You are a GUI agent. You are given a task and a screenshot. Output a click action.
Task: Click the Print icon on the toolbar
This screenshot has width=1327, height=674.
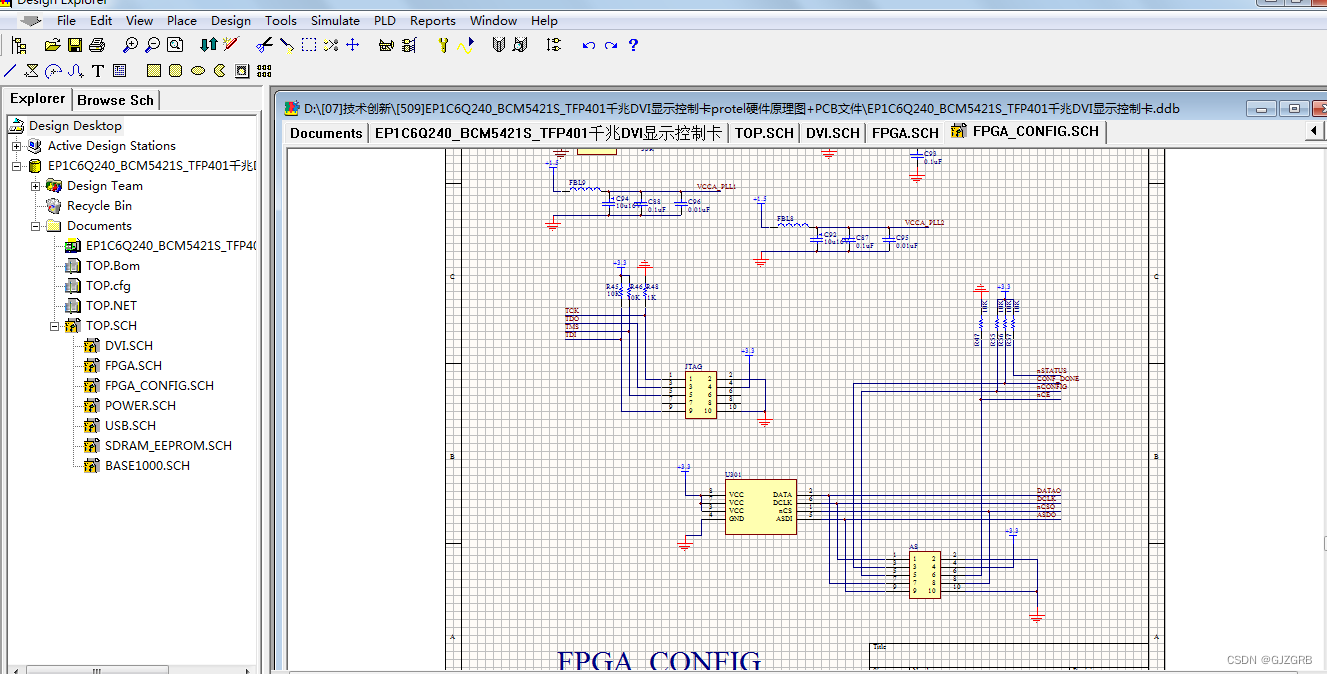click(96, 44)
